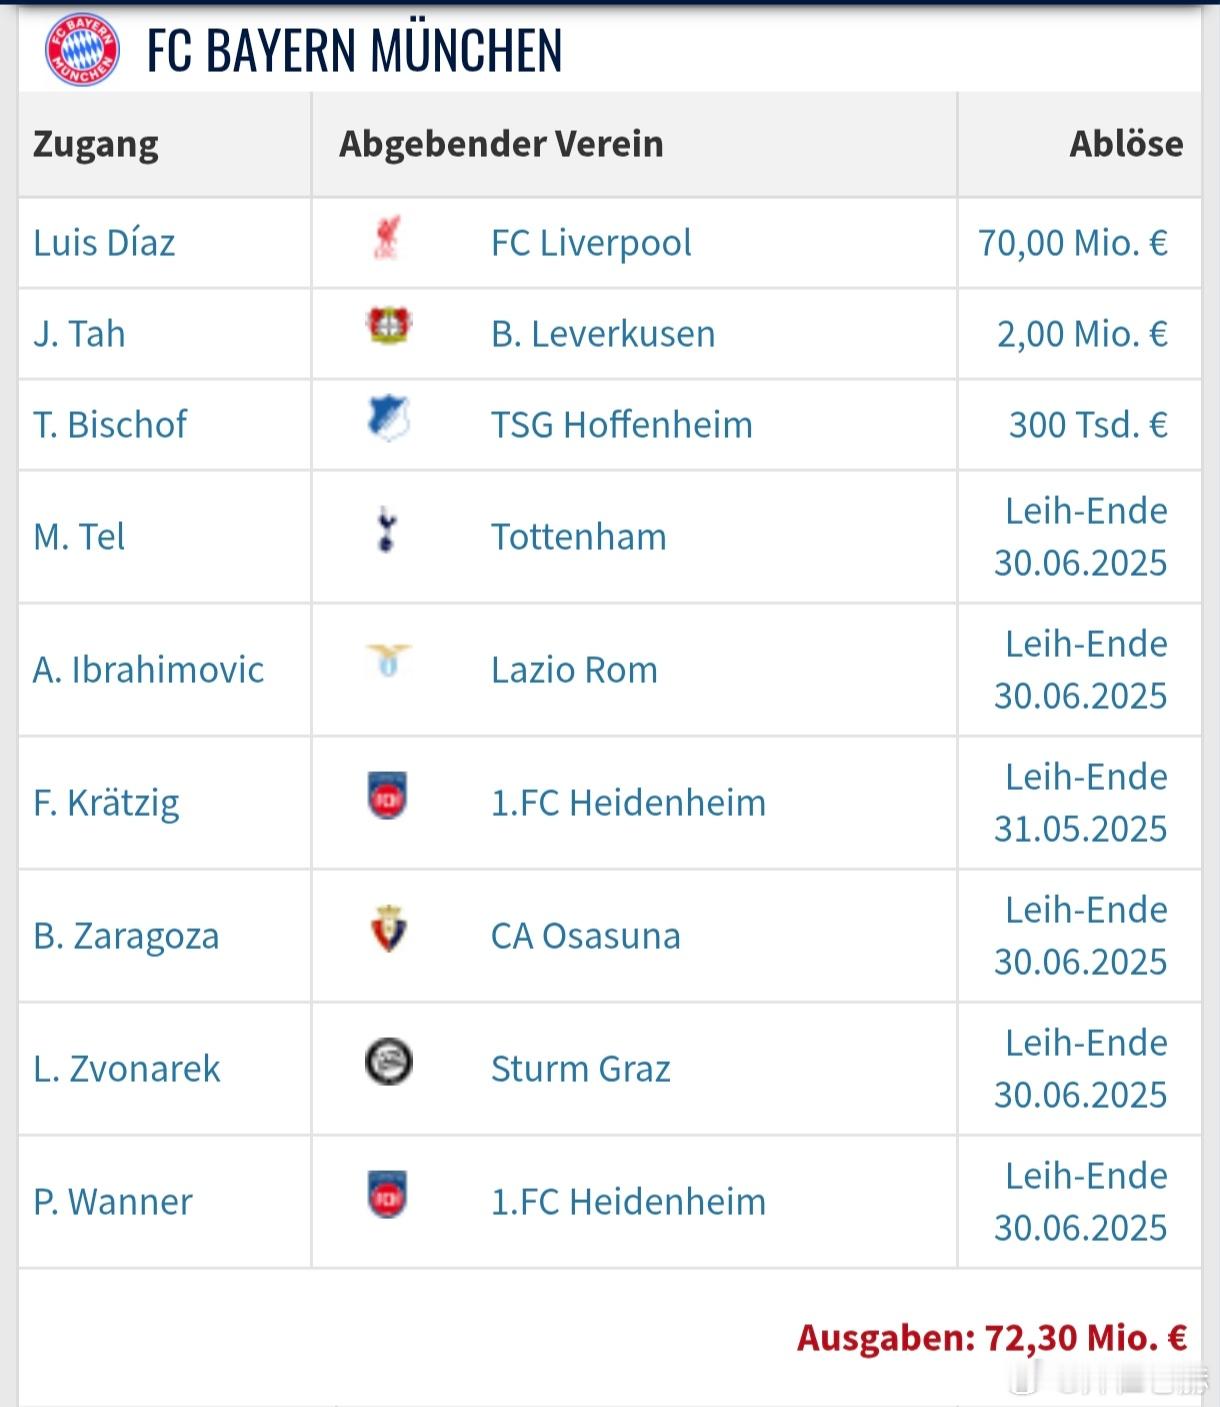This screenshot has height=1407, width=1220.
Task: Open A. Ibrahimovic player page
Action: [149, 670]
